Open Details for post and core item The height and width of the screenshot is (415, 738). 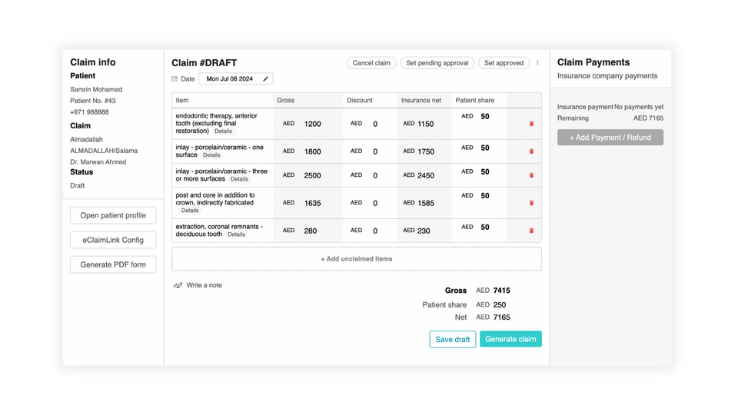click(190, 210)
